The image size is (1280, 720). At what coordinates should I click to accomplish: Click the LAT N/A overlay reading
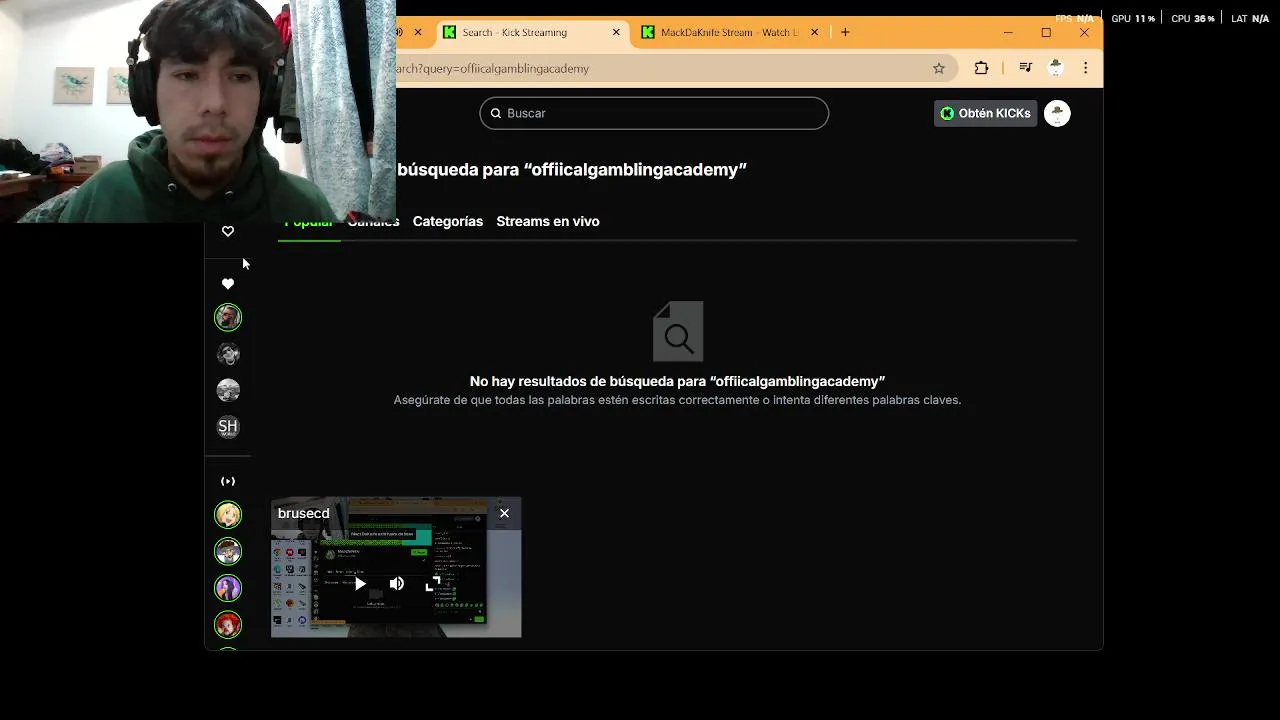[1250, 18]
